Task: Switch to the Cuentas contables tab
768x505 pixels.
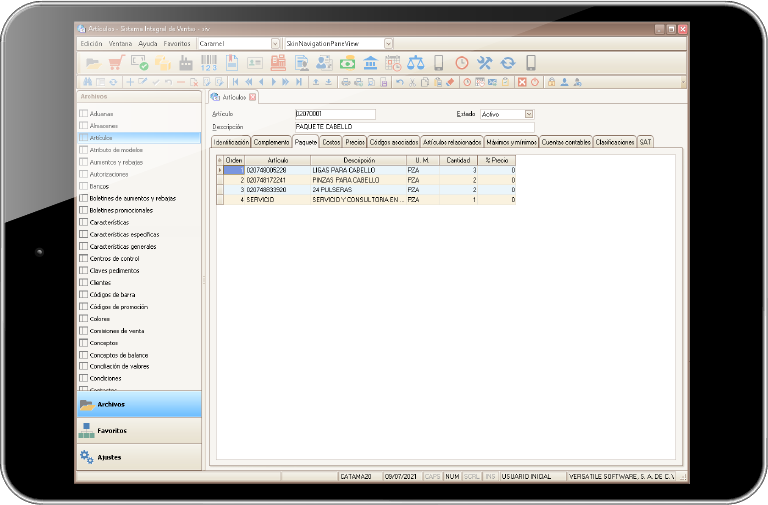Action: click(566, 142)
